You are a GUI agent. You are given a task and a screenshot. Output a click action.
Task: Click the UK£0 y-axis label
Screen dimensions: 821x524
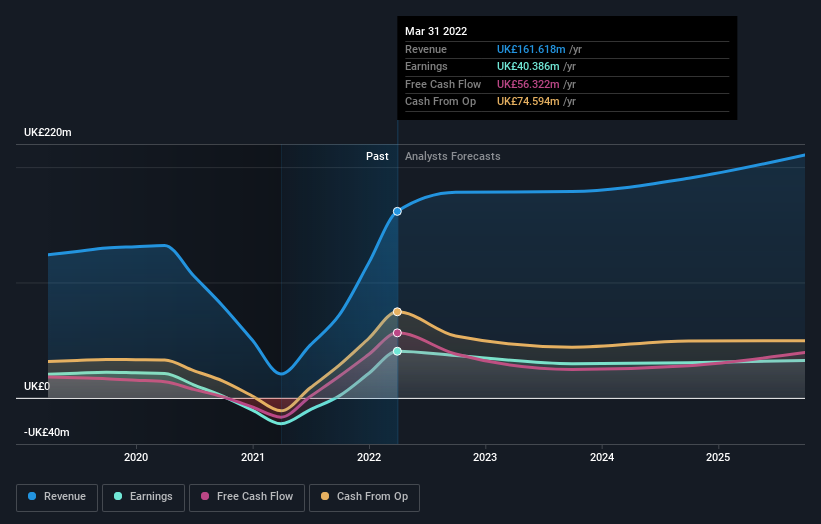[37, 386]
